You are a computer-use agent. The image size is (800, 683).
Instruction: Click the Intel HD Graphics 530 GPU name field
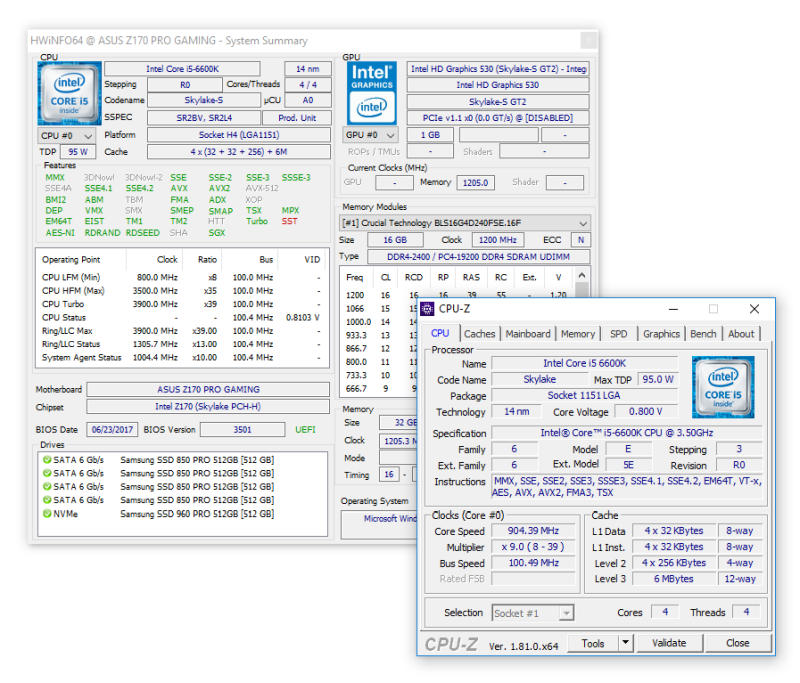(497, 85)
